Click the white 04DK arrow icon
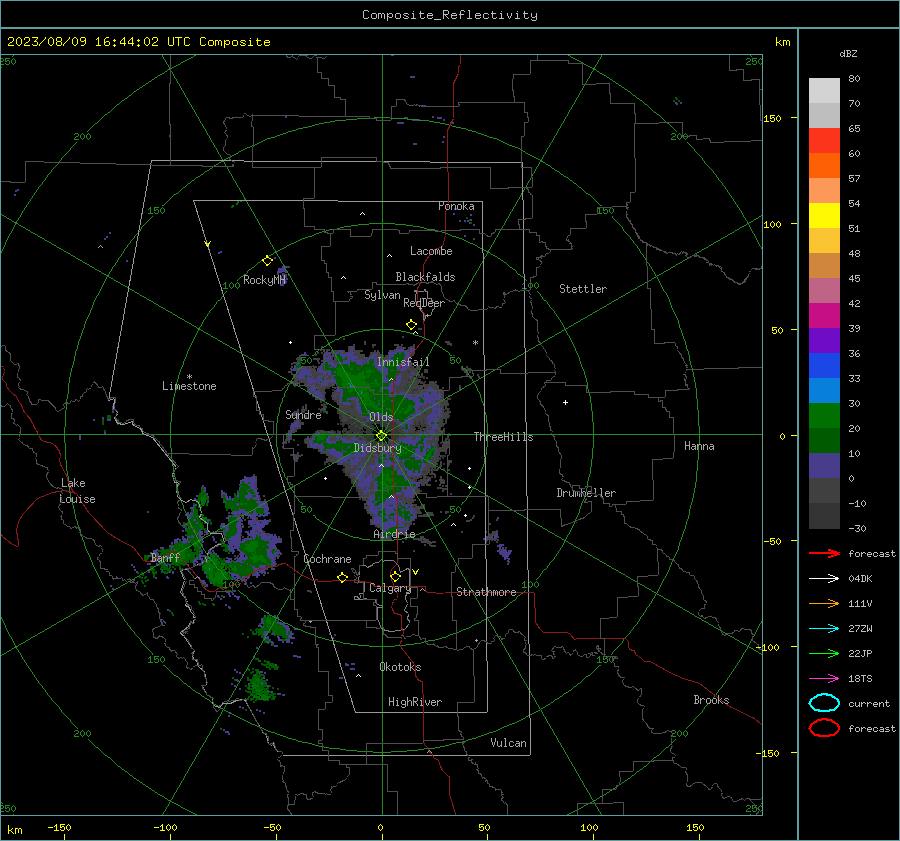This screenshot has height=841, width=900. (824, 579)
